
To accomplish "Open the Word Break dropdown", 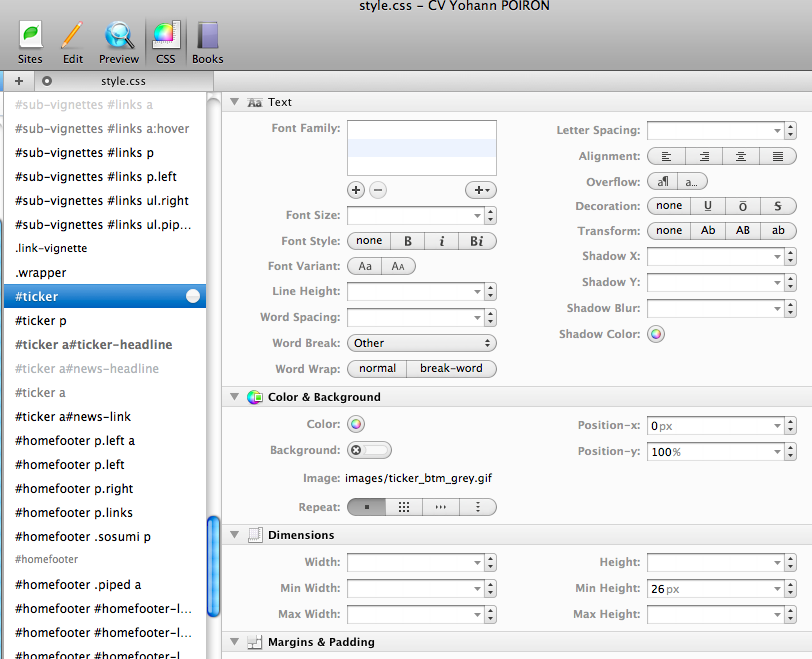I will point(421,343).
